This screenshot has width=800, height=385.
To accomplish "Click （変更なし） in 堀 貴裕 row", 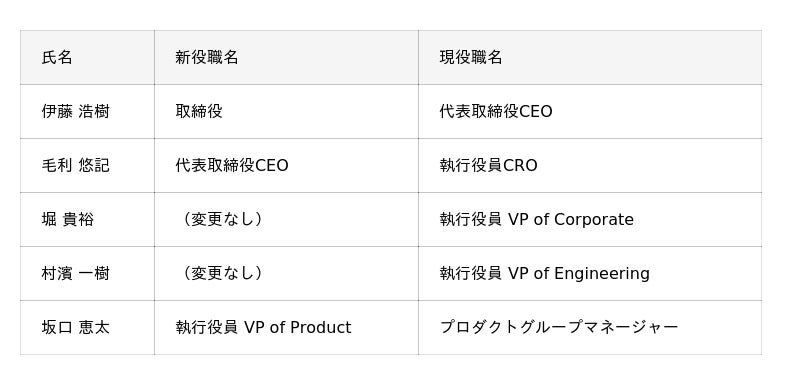I will coord(286,219).
